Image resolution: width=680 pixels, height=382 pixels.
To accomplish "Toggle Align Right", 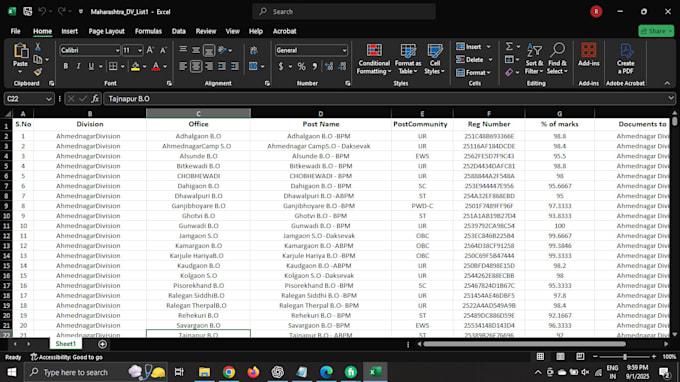I will pos(209,66).
